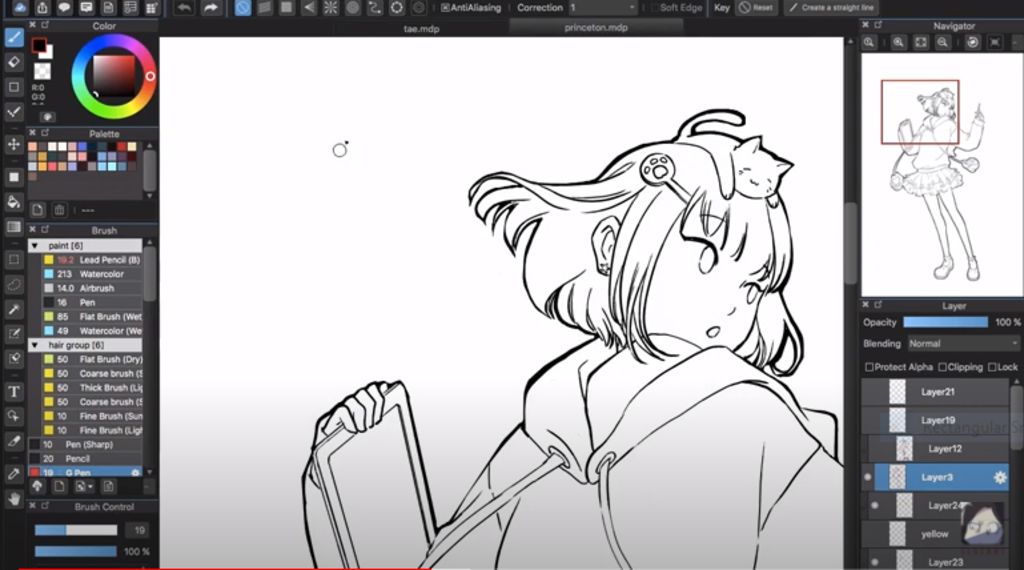
Task: Collapse the hair group [6] brushes
Action: click(35, 345)
